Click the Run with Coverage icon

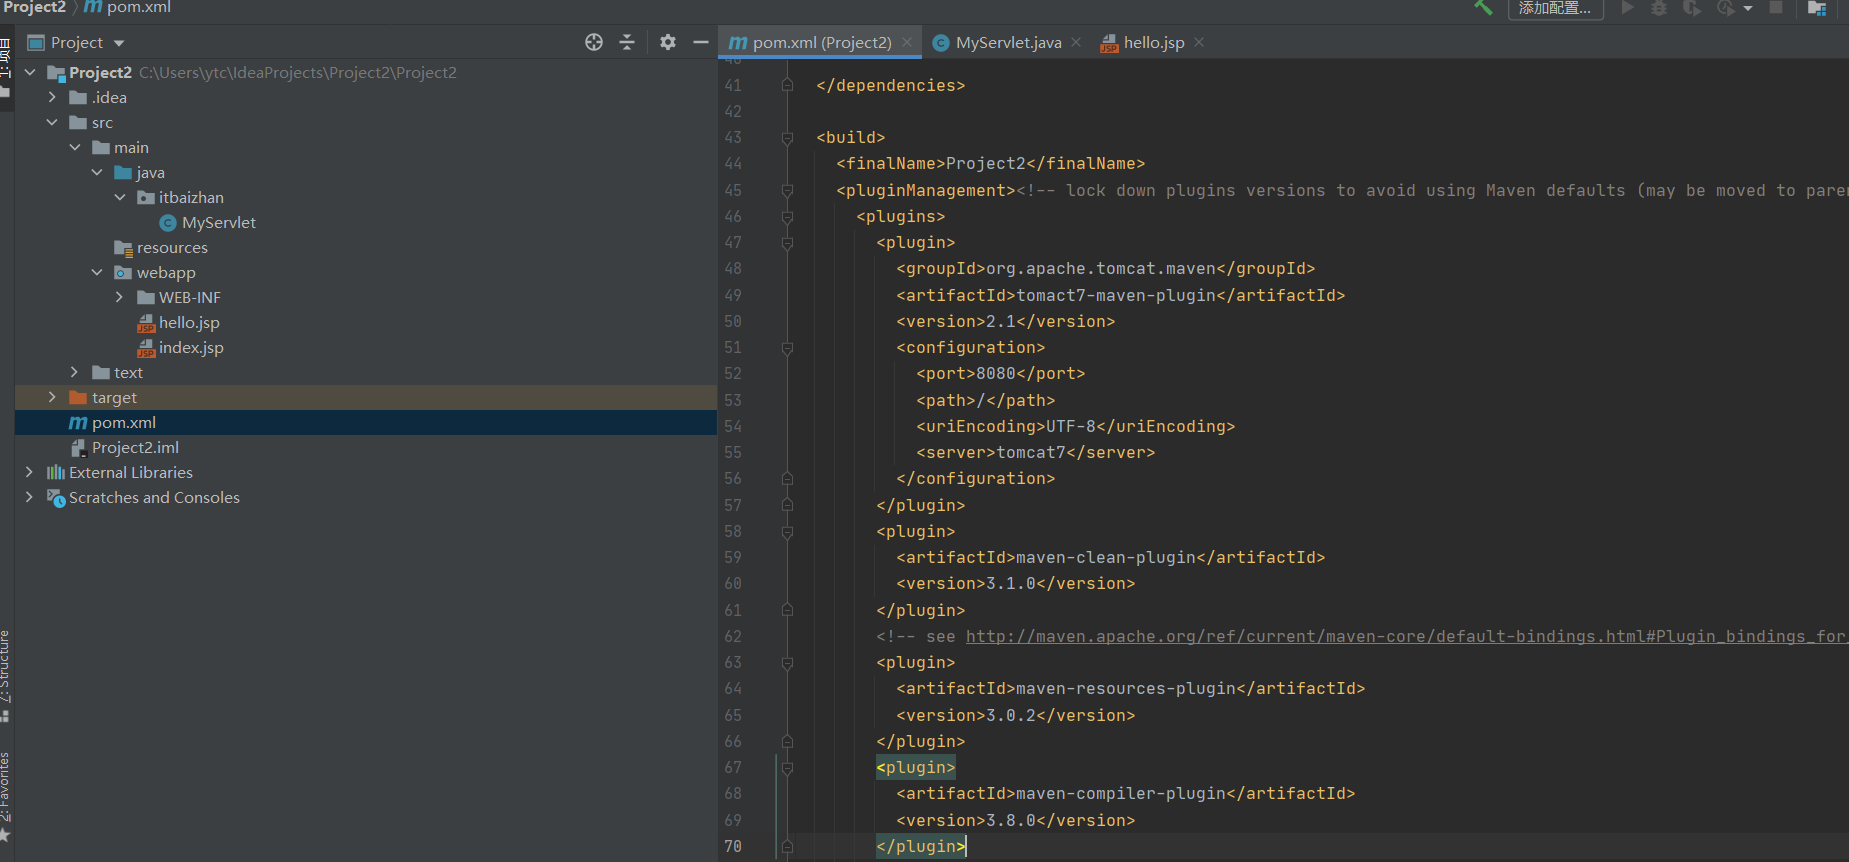click(x=1691, y=7)
